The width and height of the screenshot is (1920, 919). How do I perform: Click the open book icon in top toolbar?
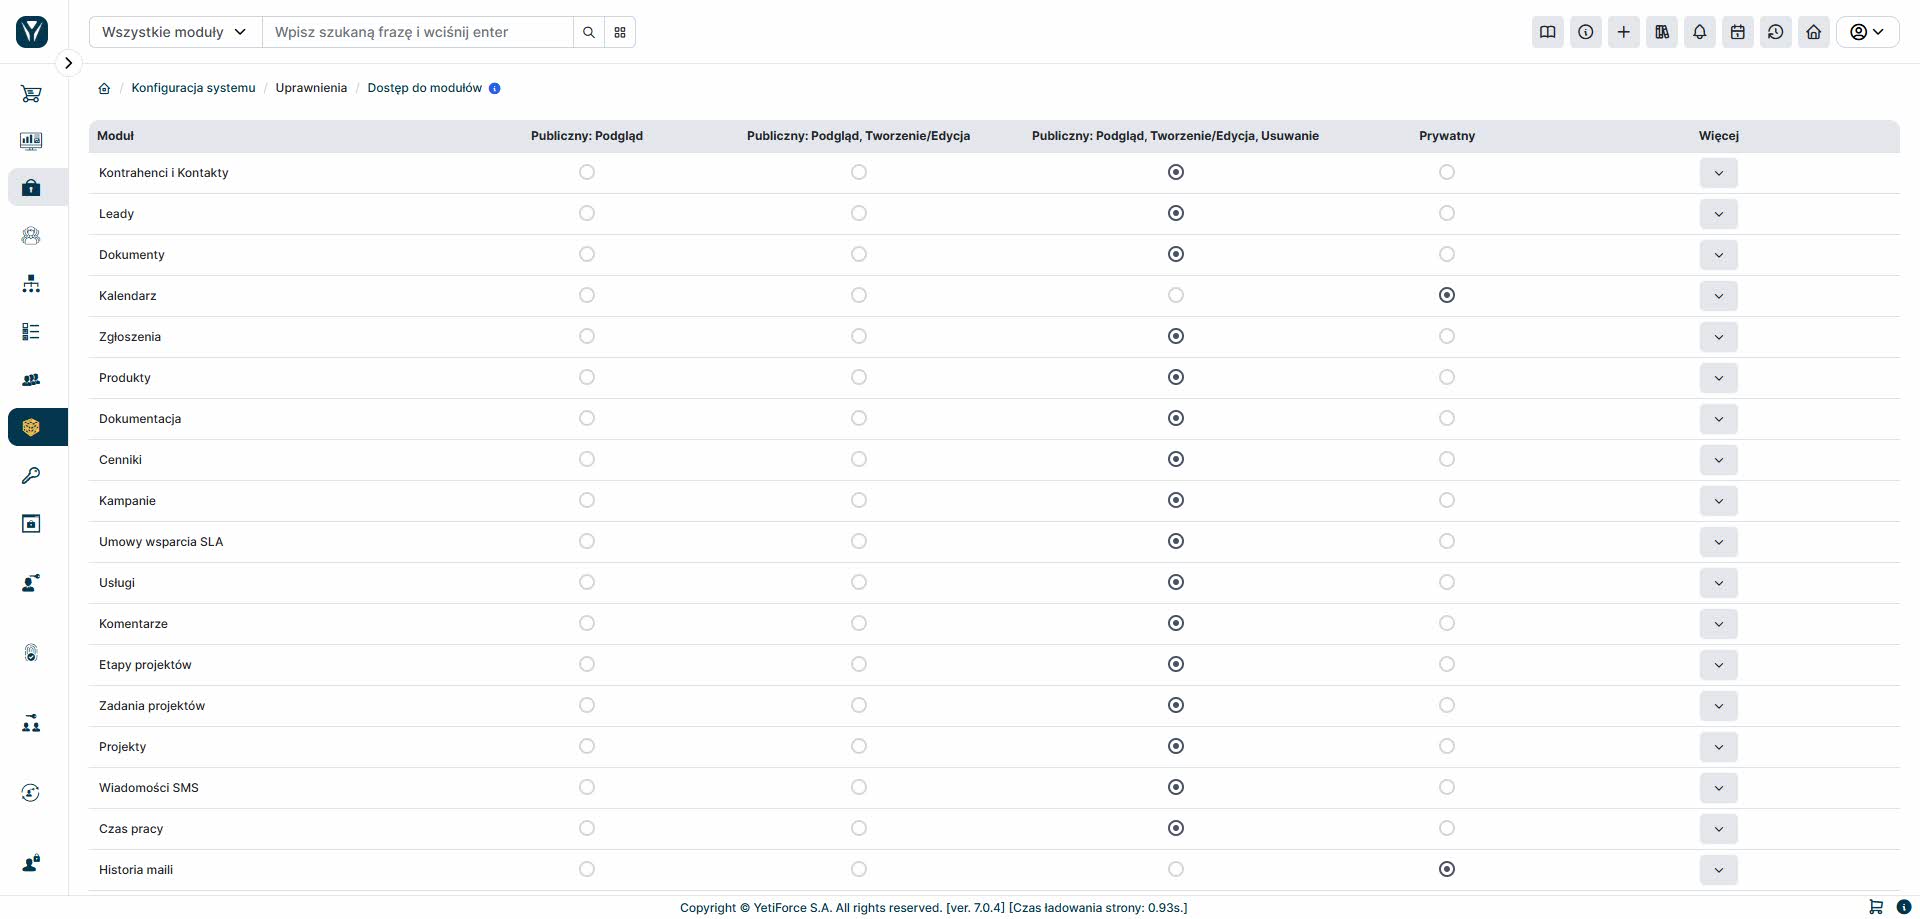click(x=1548, y=32)
